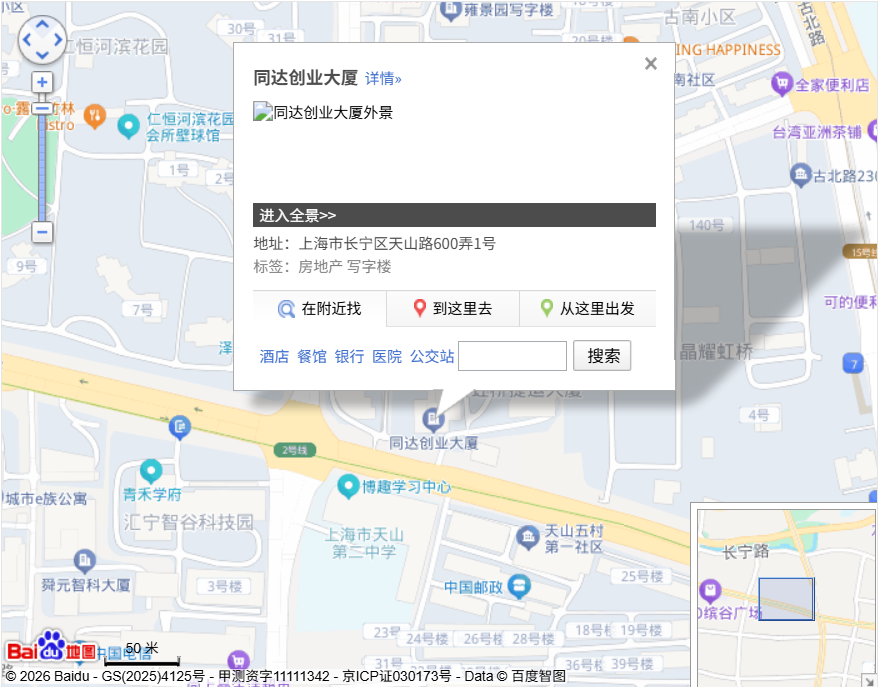The image size is (881, 687).
Task: Click the 同达创业大厦 building marker icon
Action: 434,418
